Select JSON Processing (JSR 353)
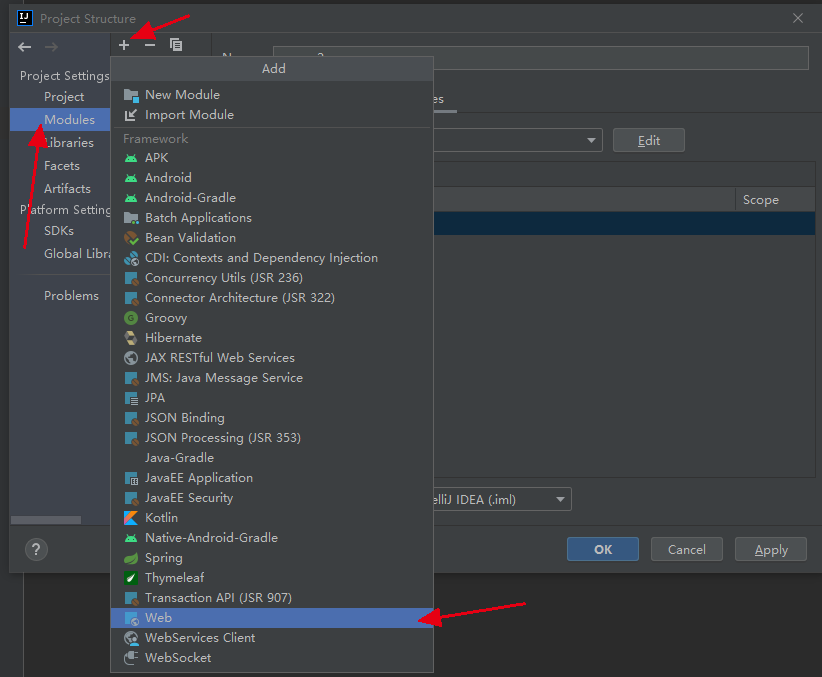This screenshot has height=677, width=822. (x=272, y=438)
